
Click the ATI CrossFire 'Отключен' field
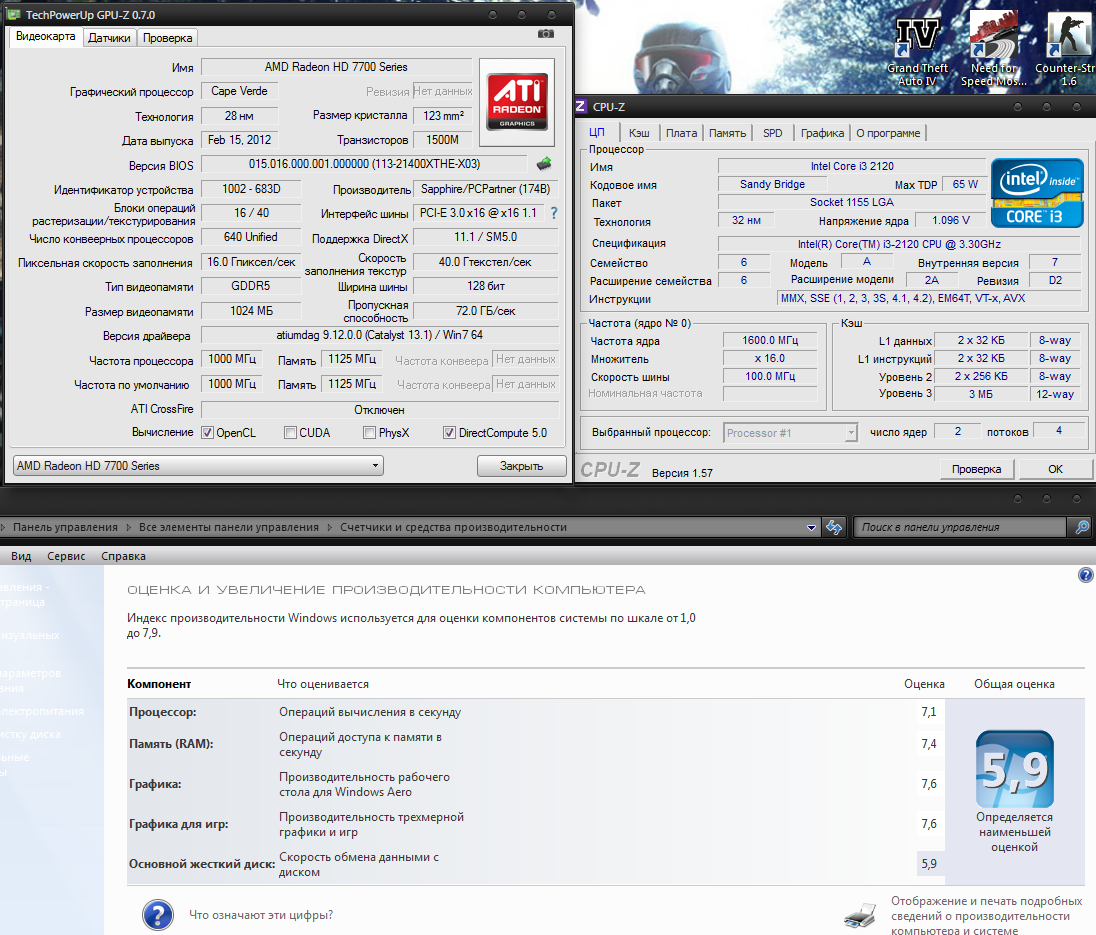click(x=380, y=410)
